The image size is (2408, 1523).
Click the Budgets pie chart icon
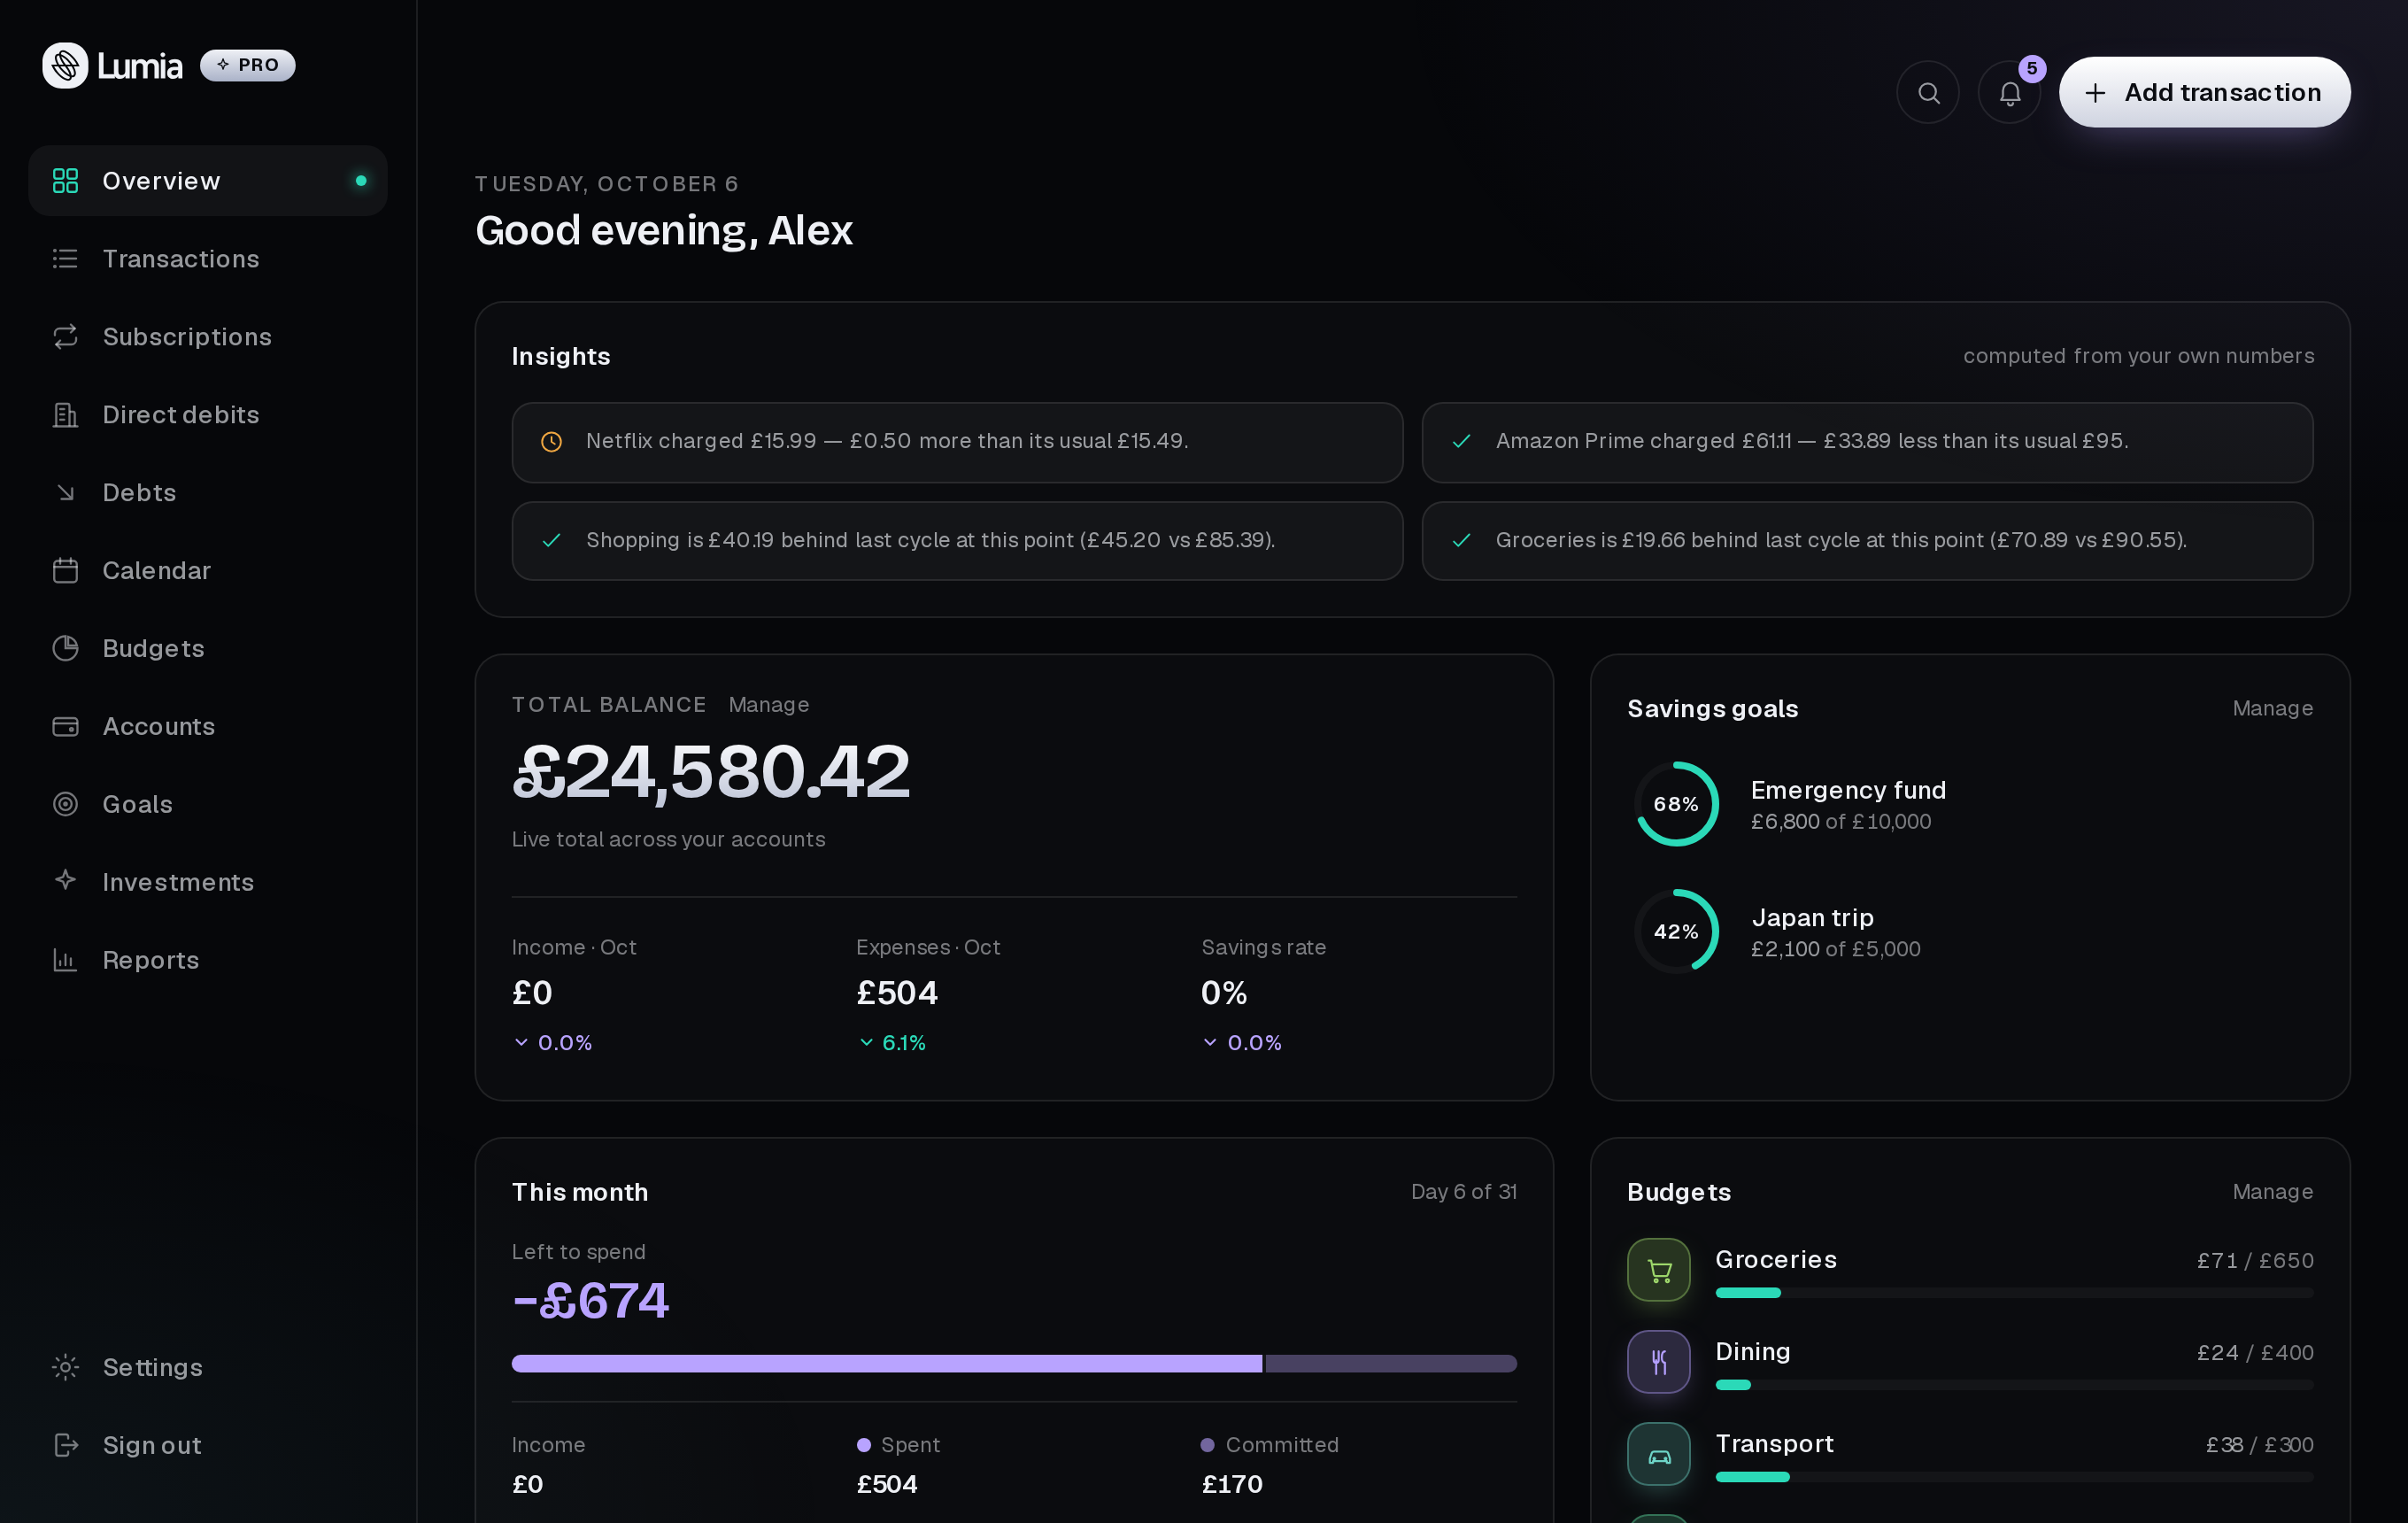click(65, 649)
